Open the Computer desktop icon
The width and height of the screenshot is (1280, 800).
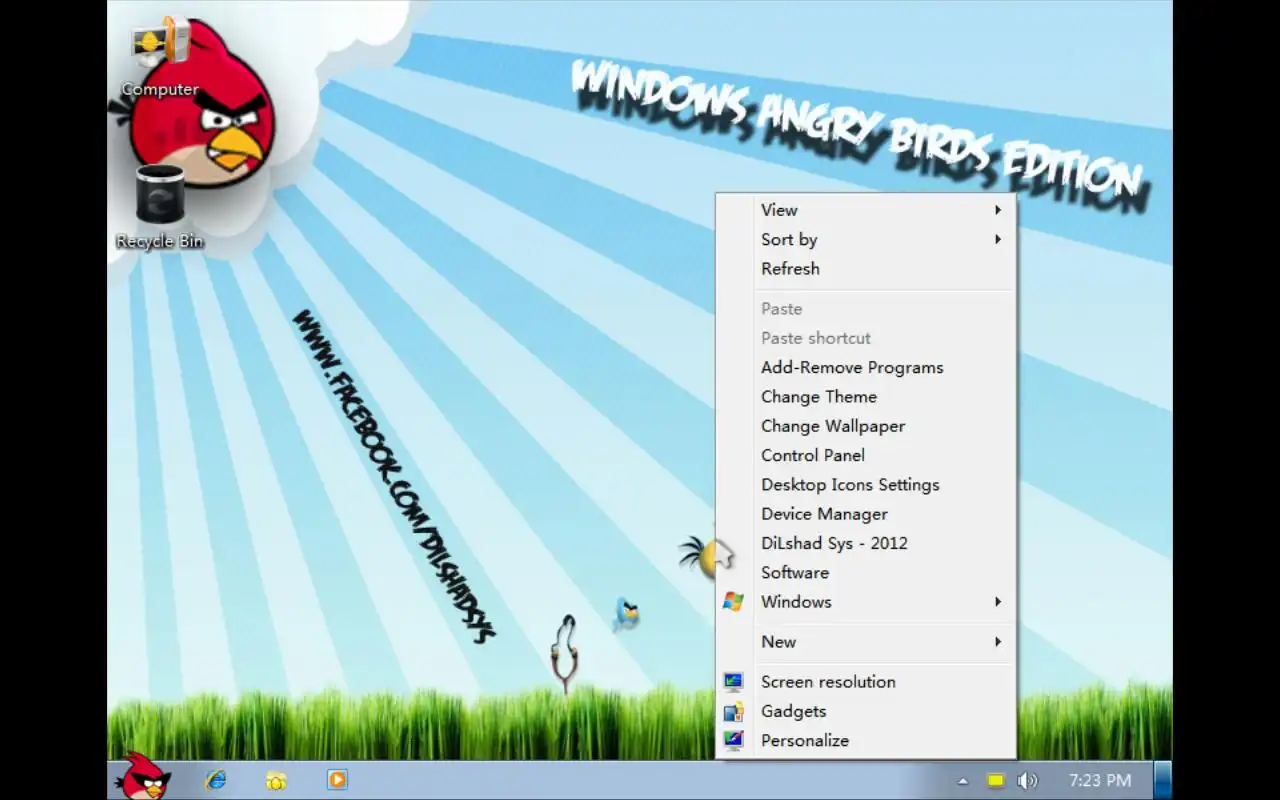coord(160,57)
